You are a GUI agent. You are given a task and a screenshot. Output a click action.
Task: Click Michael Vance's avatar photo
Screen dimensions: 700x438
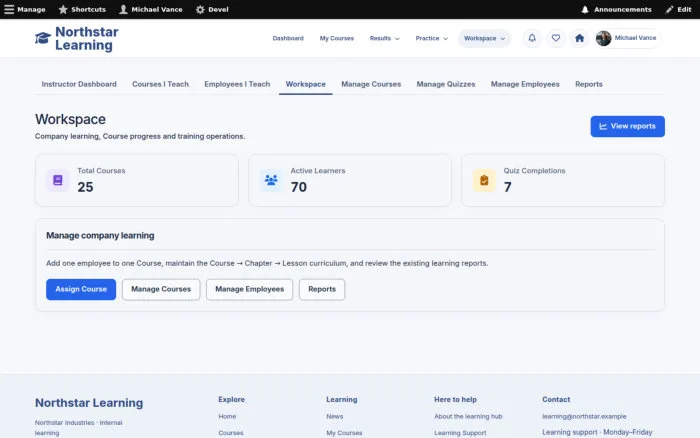coord(603,38)
